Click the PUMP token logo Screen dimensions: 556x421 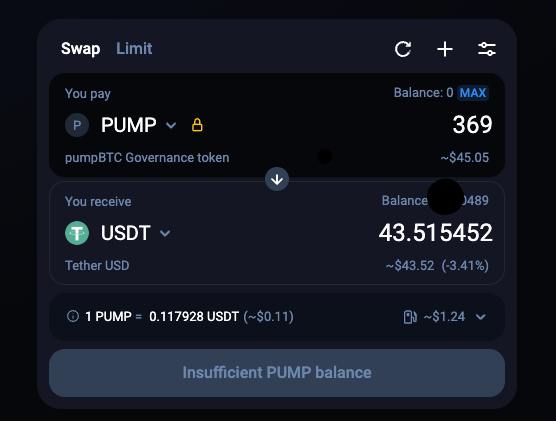click(x=77, y=125)
